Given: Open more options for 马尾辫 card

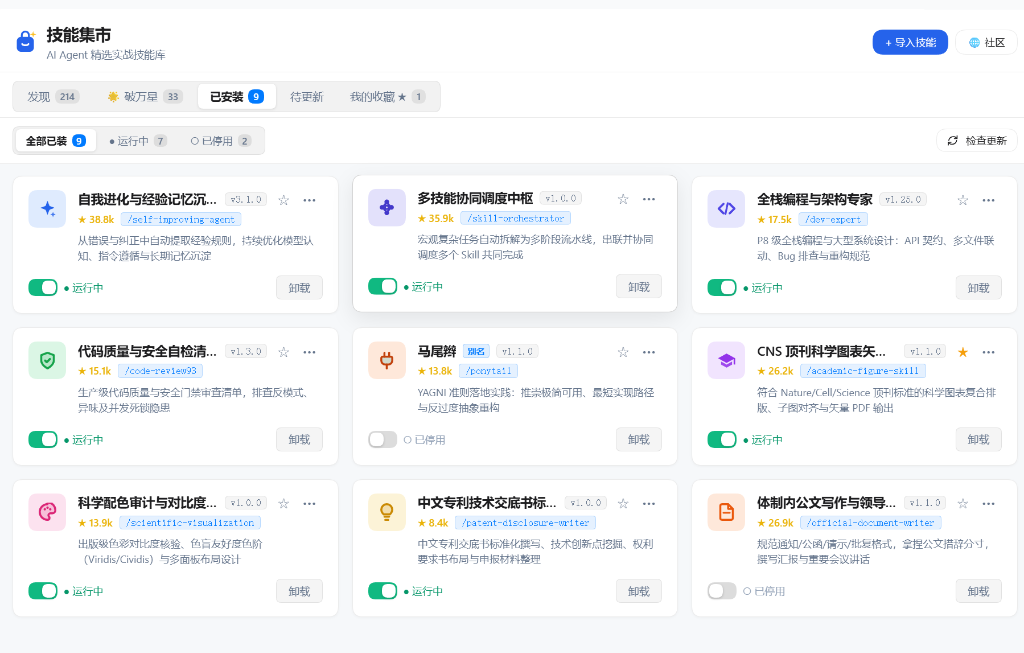Looking at the screenshot, I should pyautogui.click(x=648, y=352).
